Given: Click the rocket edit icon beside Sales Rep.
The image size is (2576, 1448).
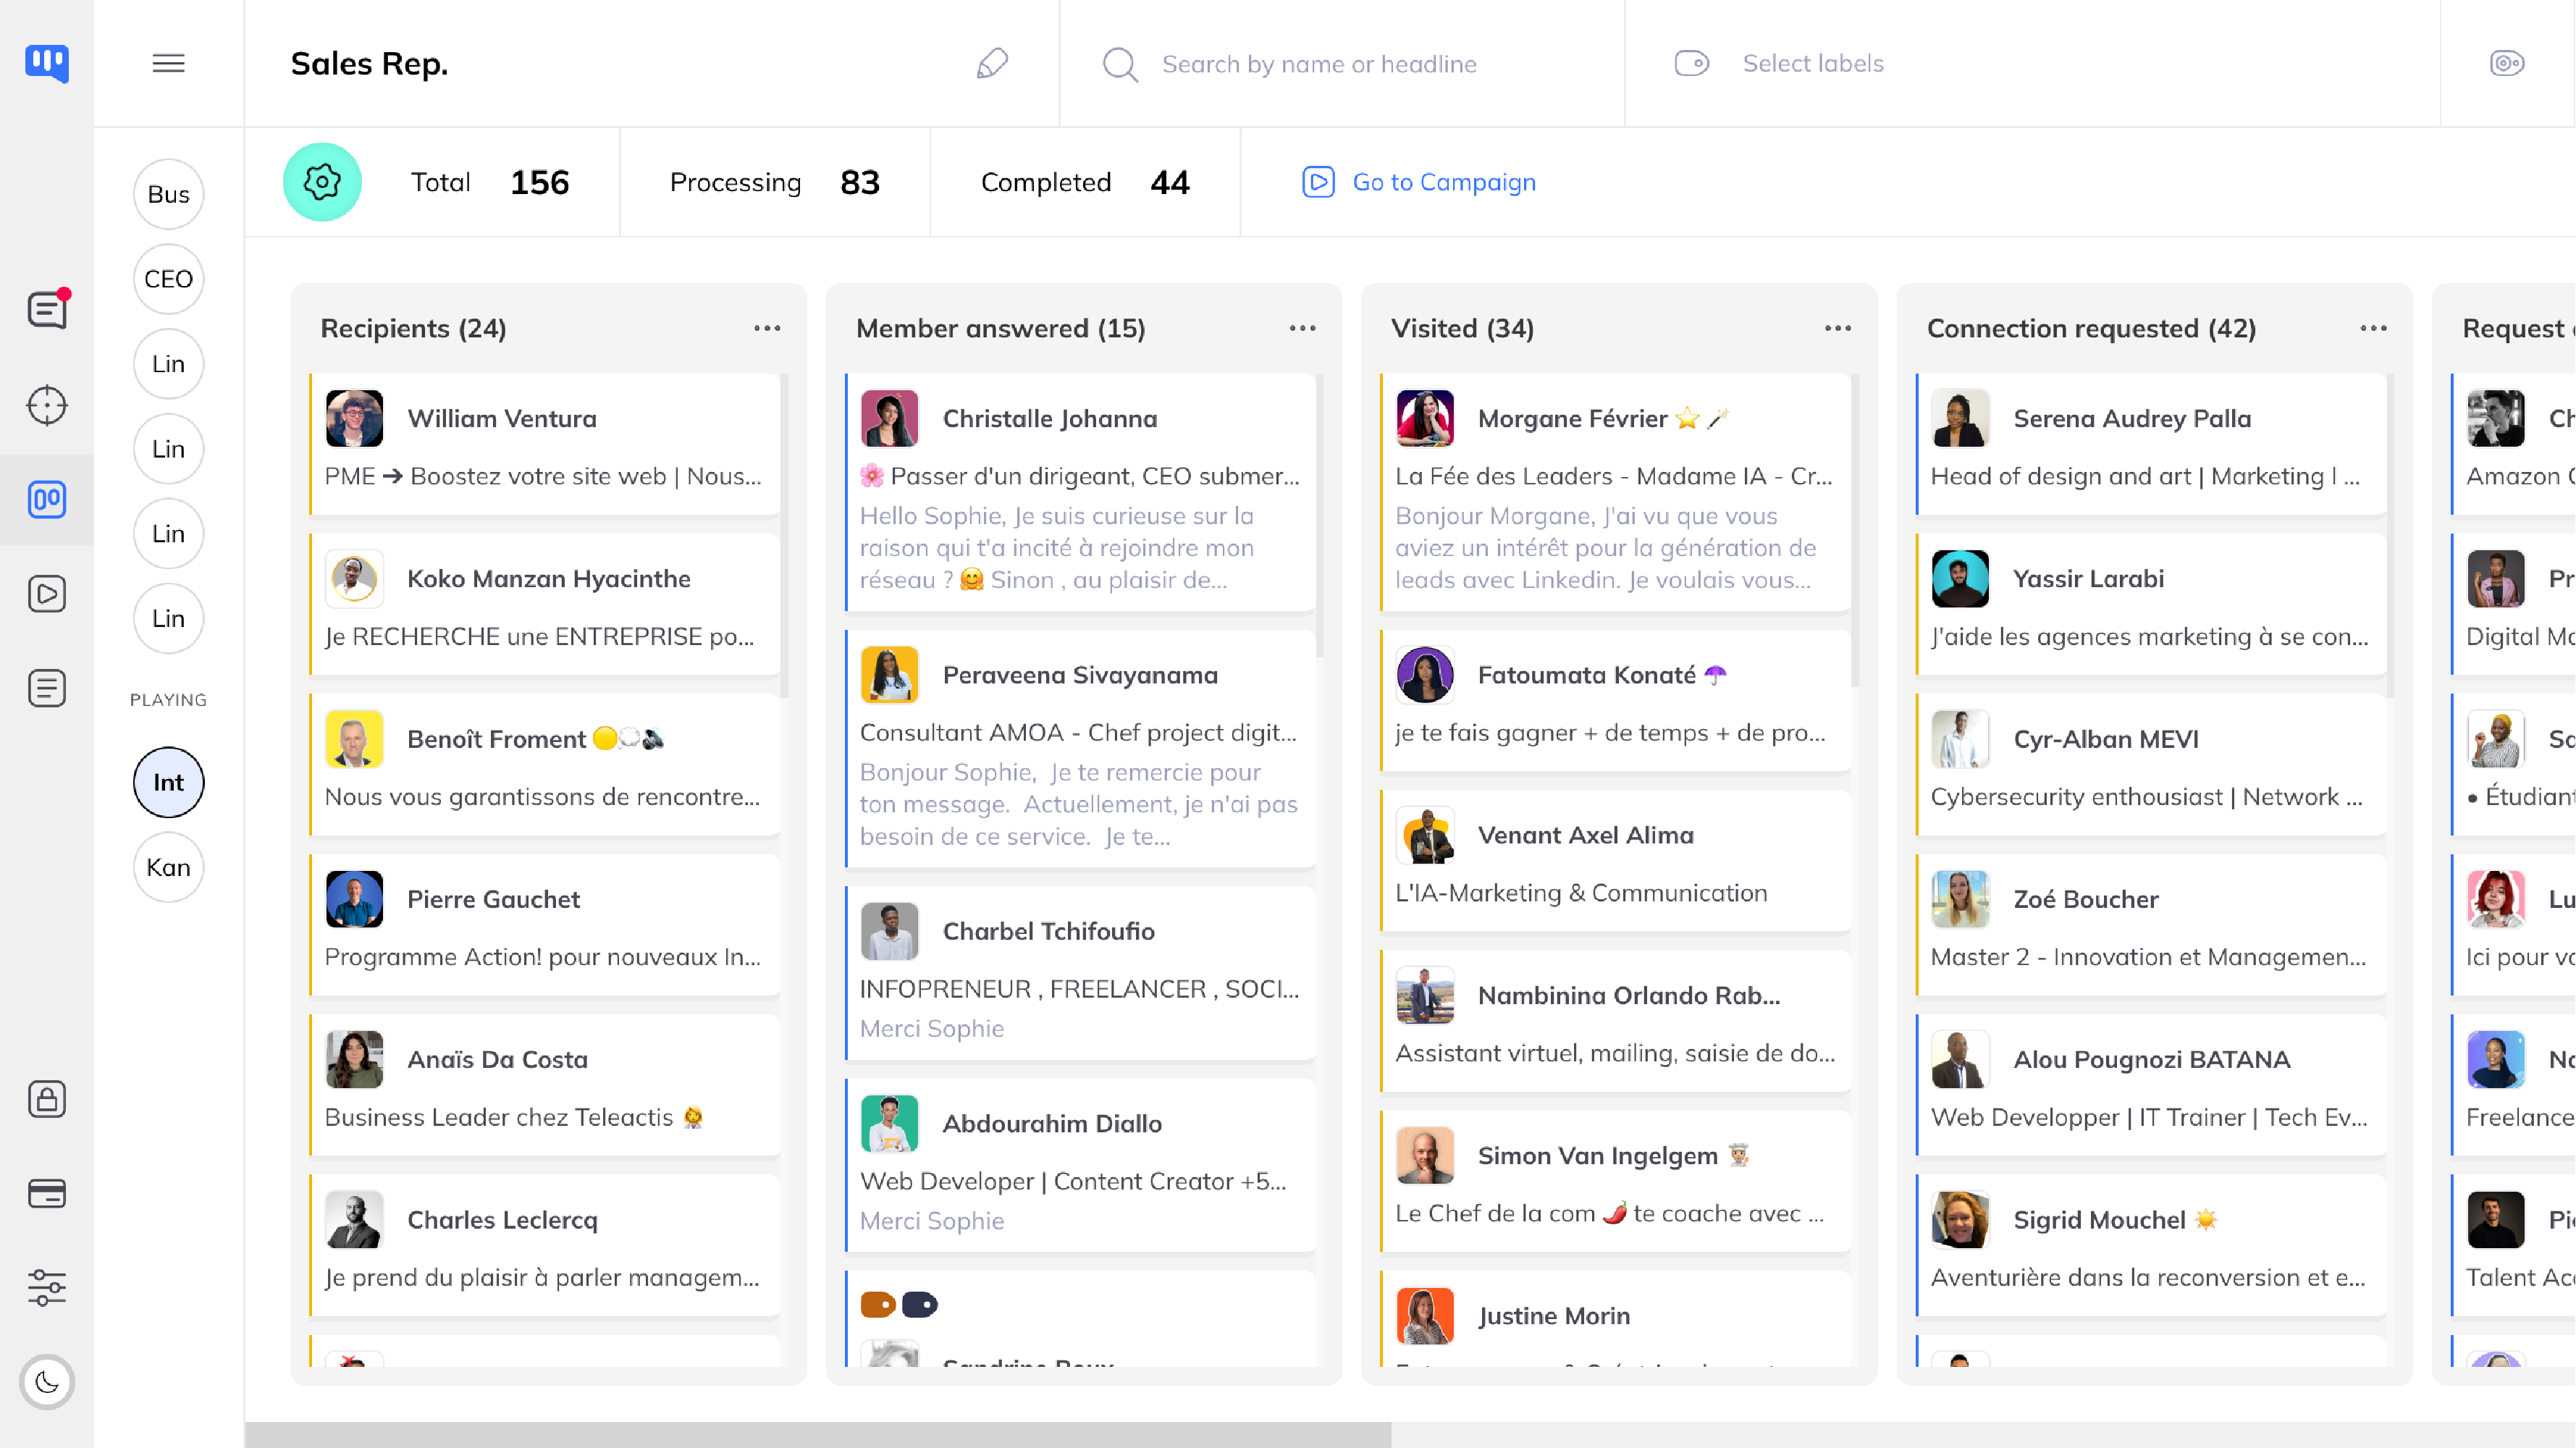Looking at the screenshot, I should pos(991,63).
